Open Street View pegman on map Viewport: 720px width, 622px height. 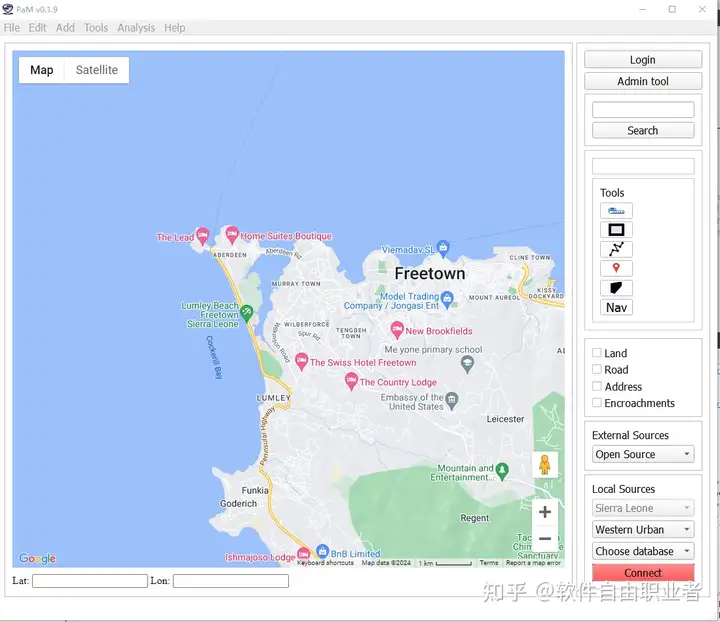tap(545, 465)
